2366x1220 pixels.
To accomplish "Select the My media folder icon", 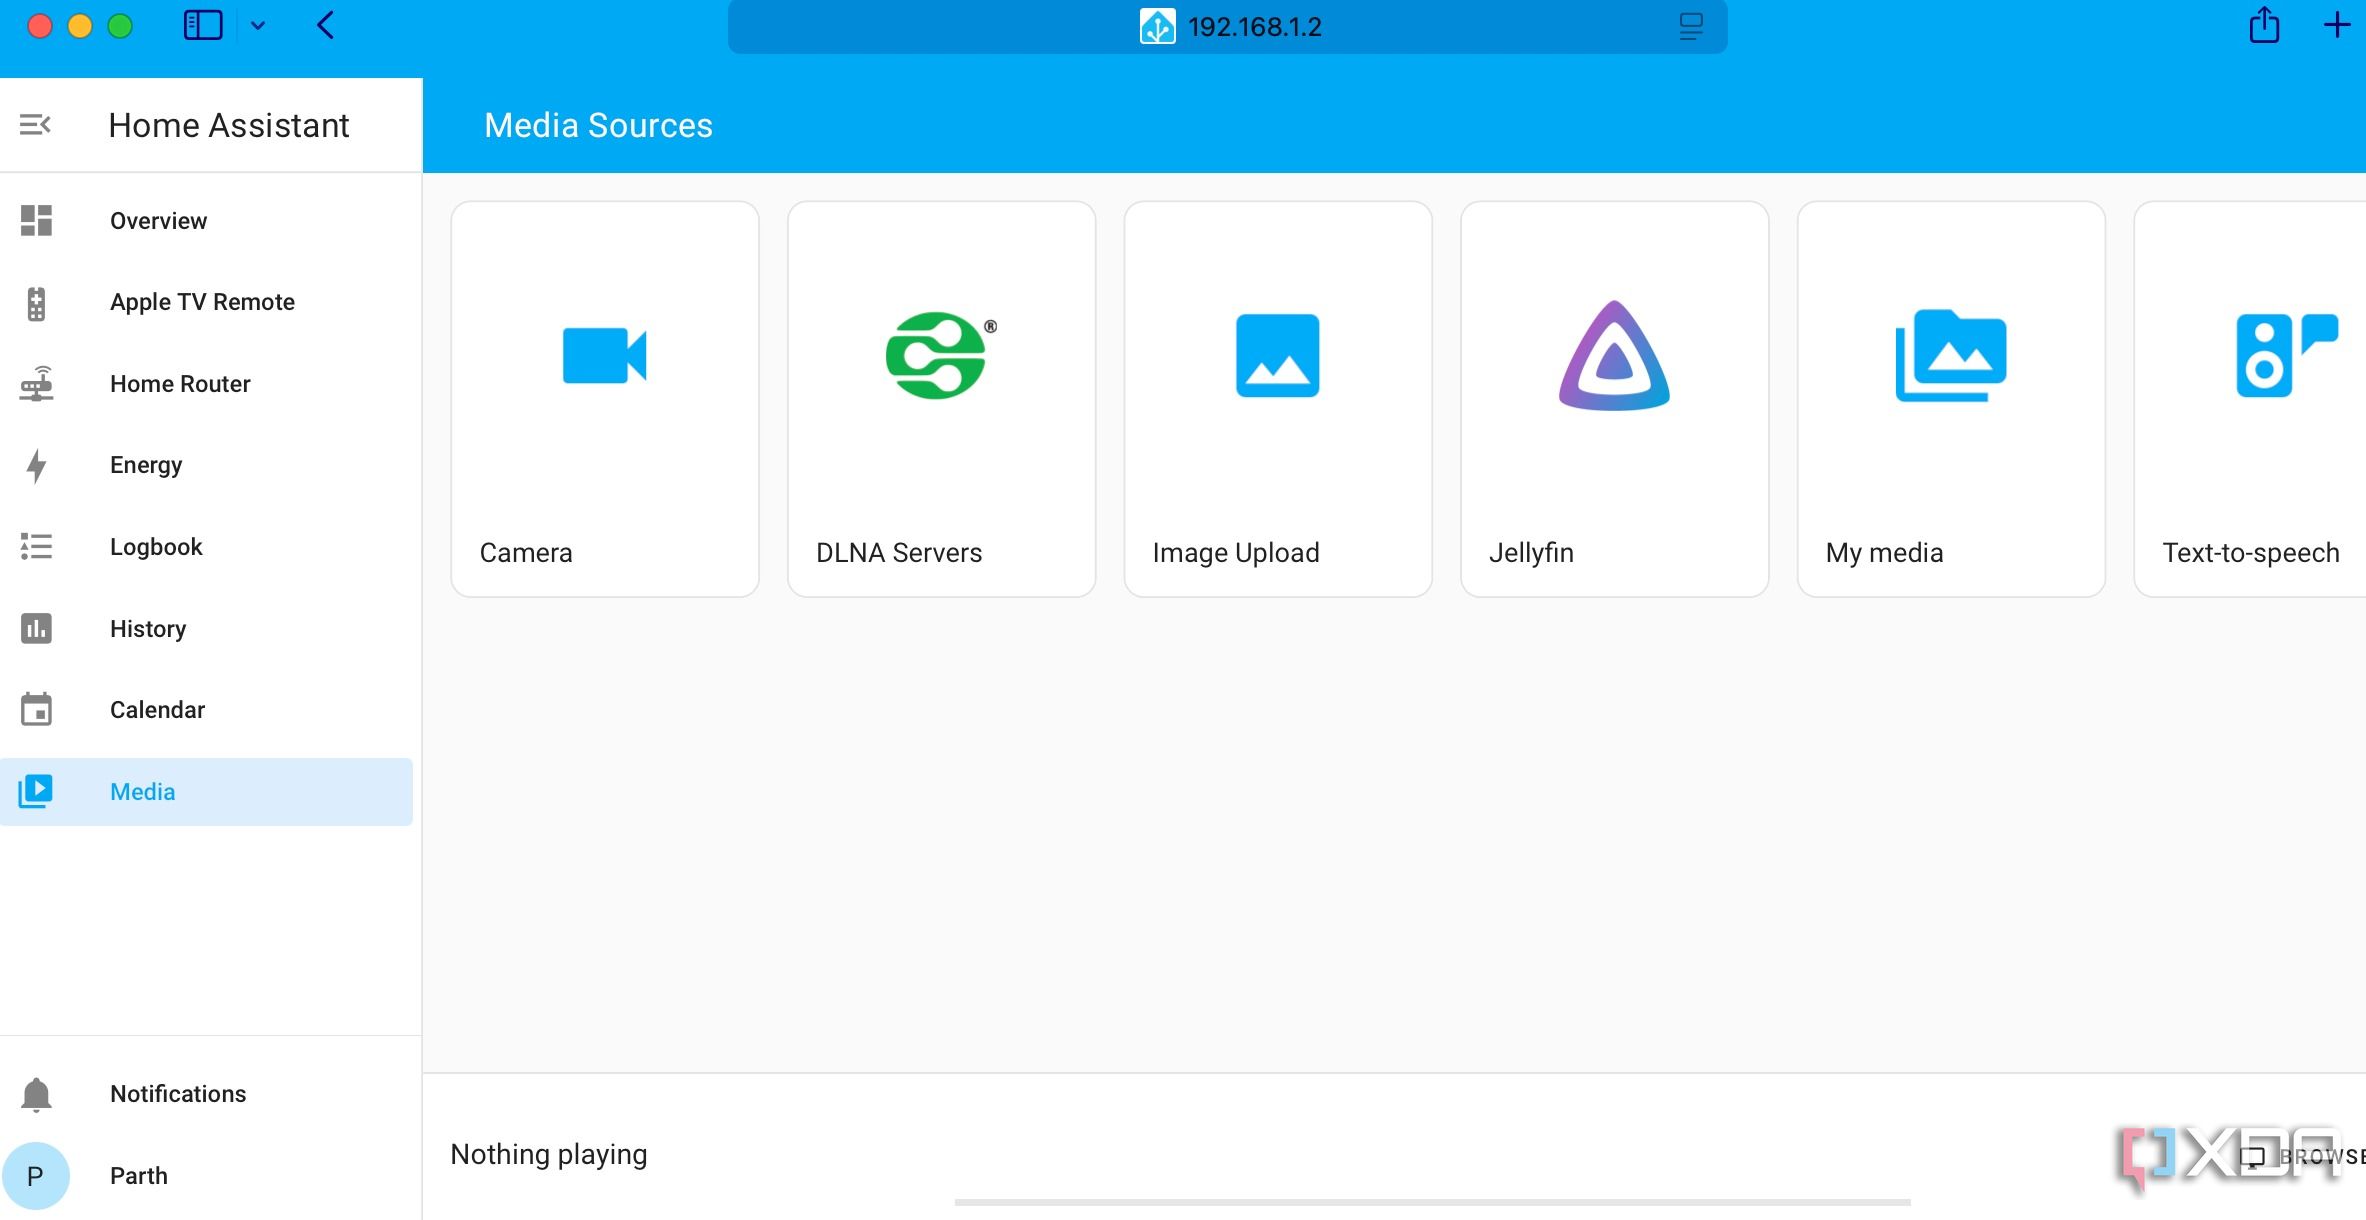I will point(1950,355).
